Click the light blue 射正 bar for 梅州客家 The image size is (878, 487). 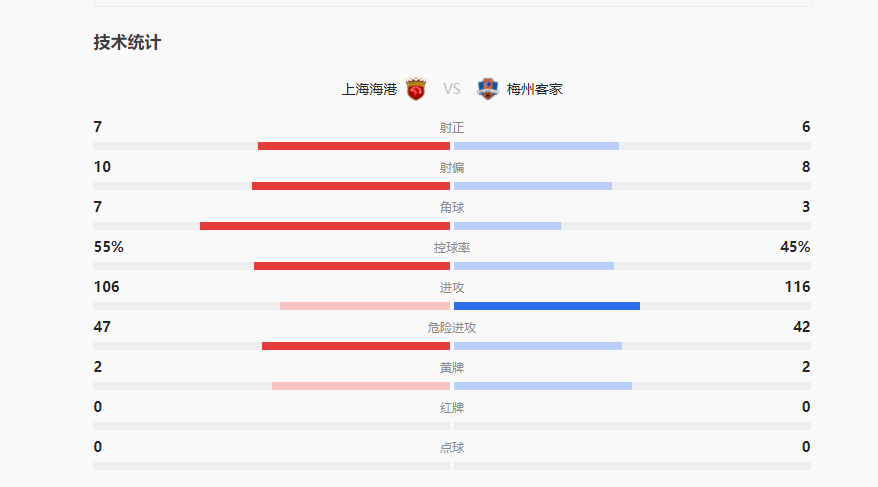(536, 146)
